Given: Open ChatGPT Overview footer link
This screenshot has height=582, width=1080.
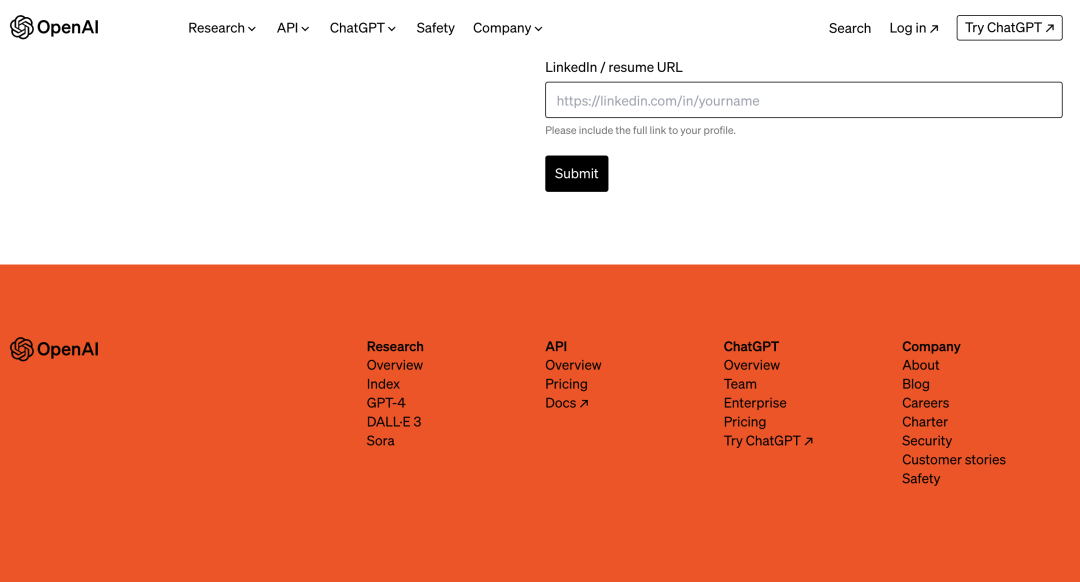Looking at the screenshot, I should click(751, 365).
